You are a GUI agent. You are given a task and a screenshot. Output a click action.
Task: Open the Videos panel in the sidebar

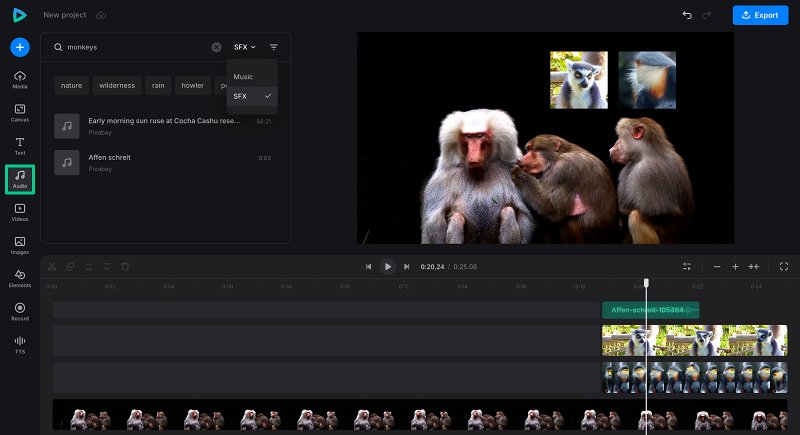[x=20, y=213]
